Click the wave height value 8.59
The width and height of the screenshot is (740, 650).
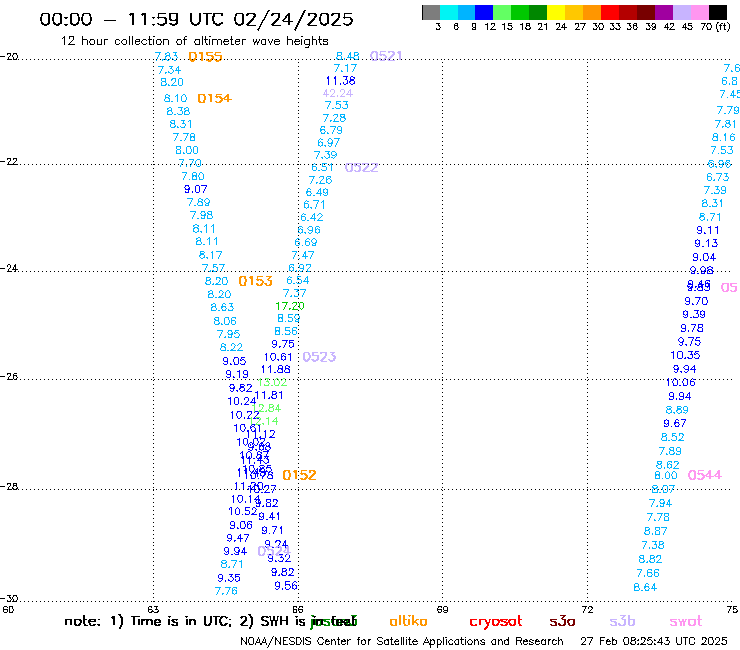coord(288,318)
